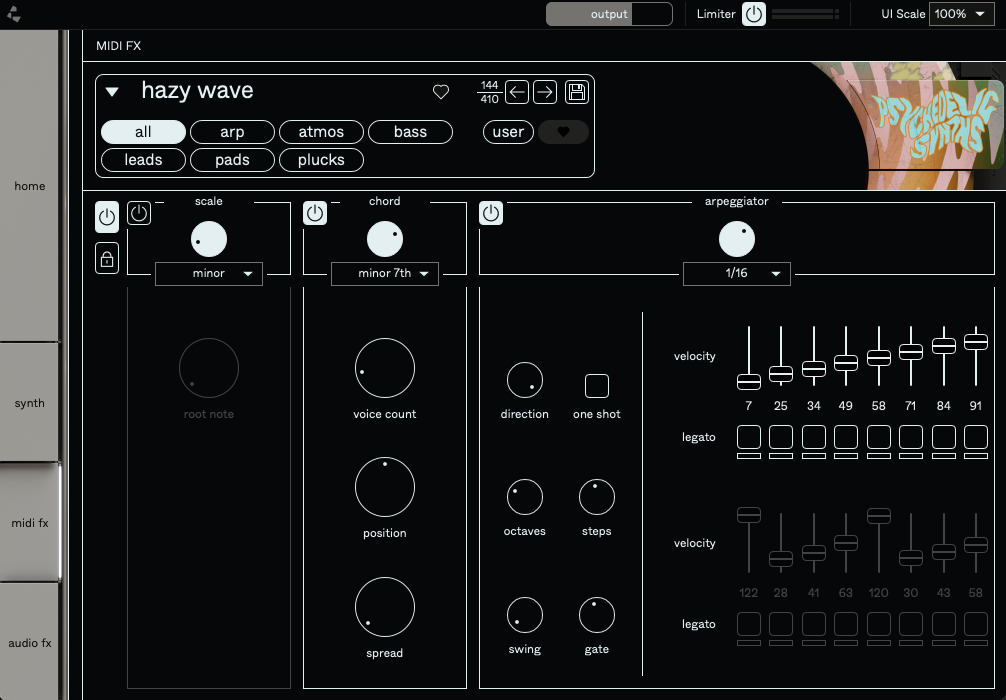Toggle legato box under velocity step 71
Image resolution: width=1006 pixels, height=700 pixels.
(x=911, y=438)
